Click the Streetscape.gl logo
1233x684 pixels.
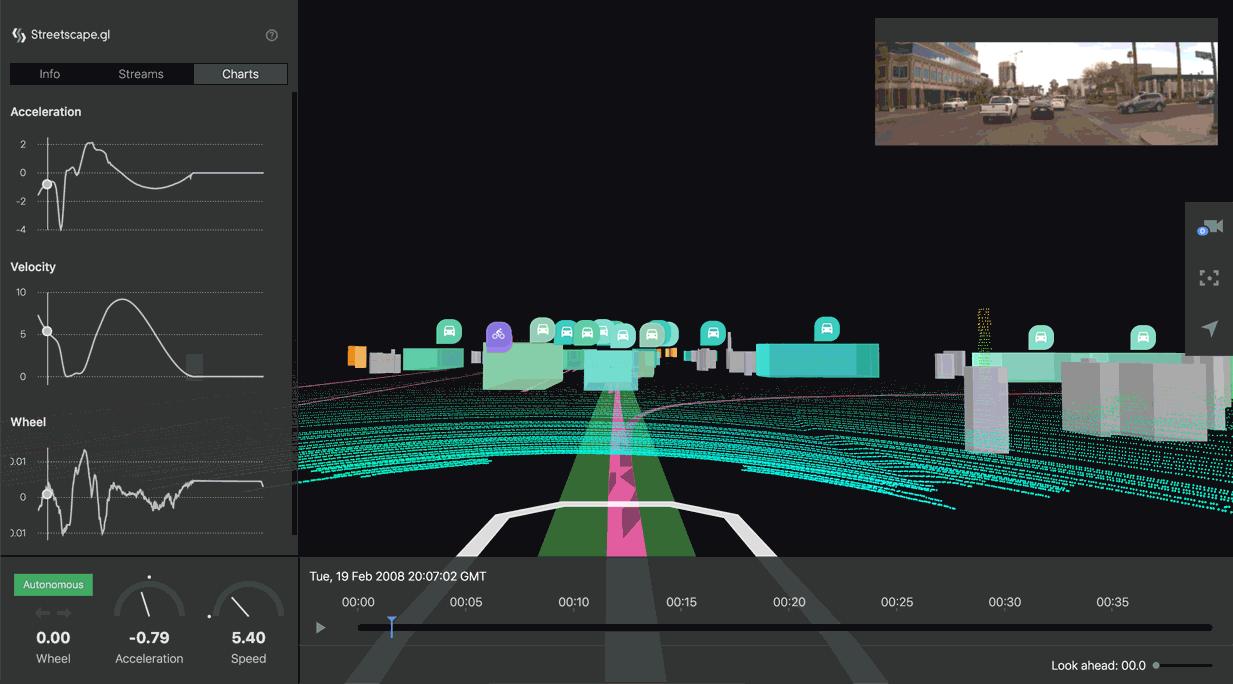click(18, 34)
